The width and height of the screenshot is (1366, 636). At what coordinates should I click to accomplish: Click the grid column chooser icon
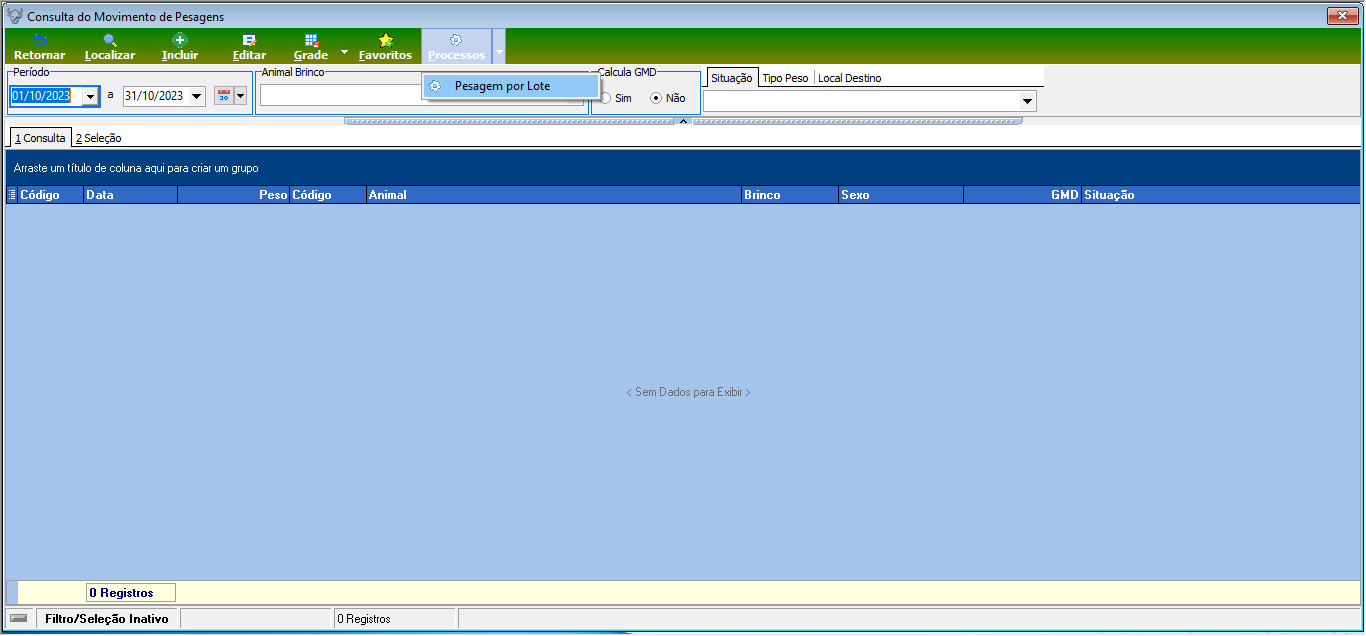point(12,195)
